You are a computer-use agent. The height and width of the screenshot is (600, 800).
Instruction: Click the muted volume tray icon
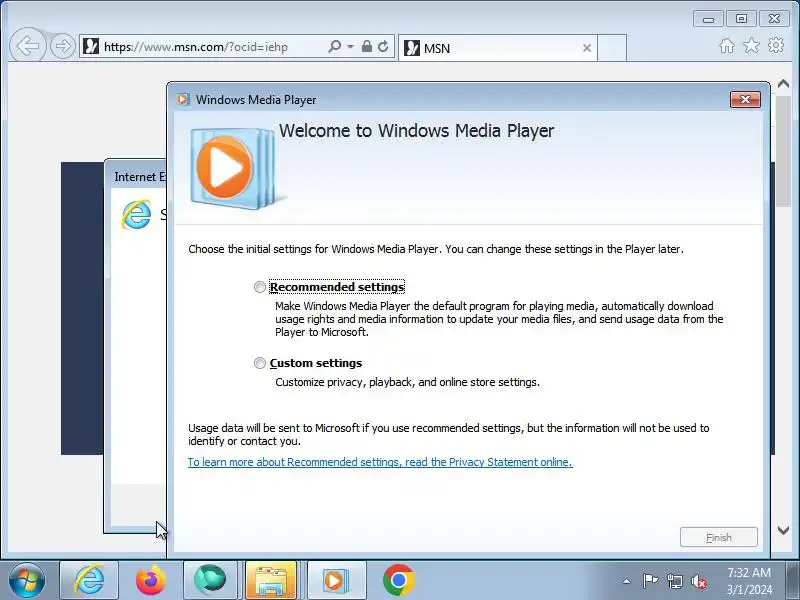pos(698,581)
